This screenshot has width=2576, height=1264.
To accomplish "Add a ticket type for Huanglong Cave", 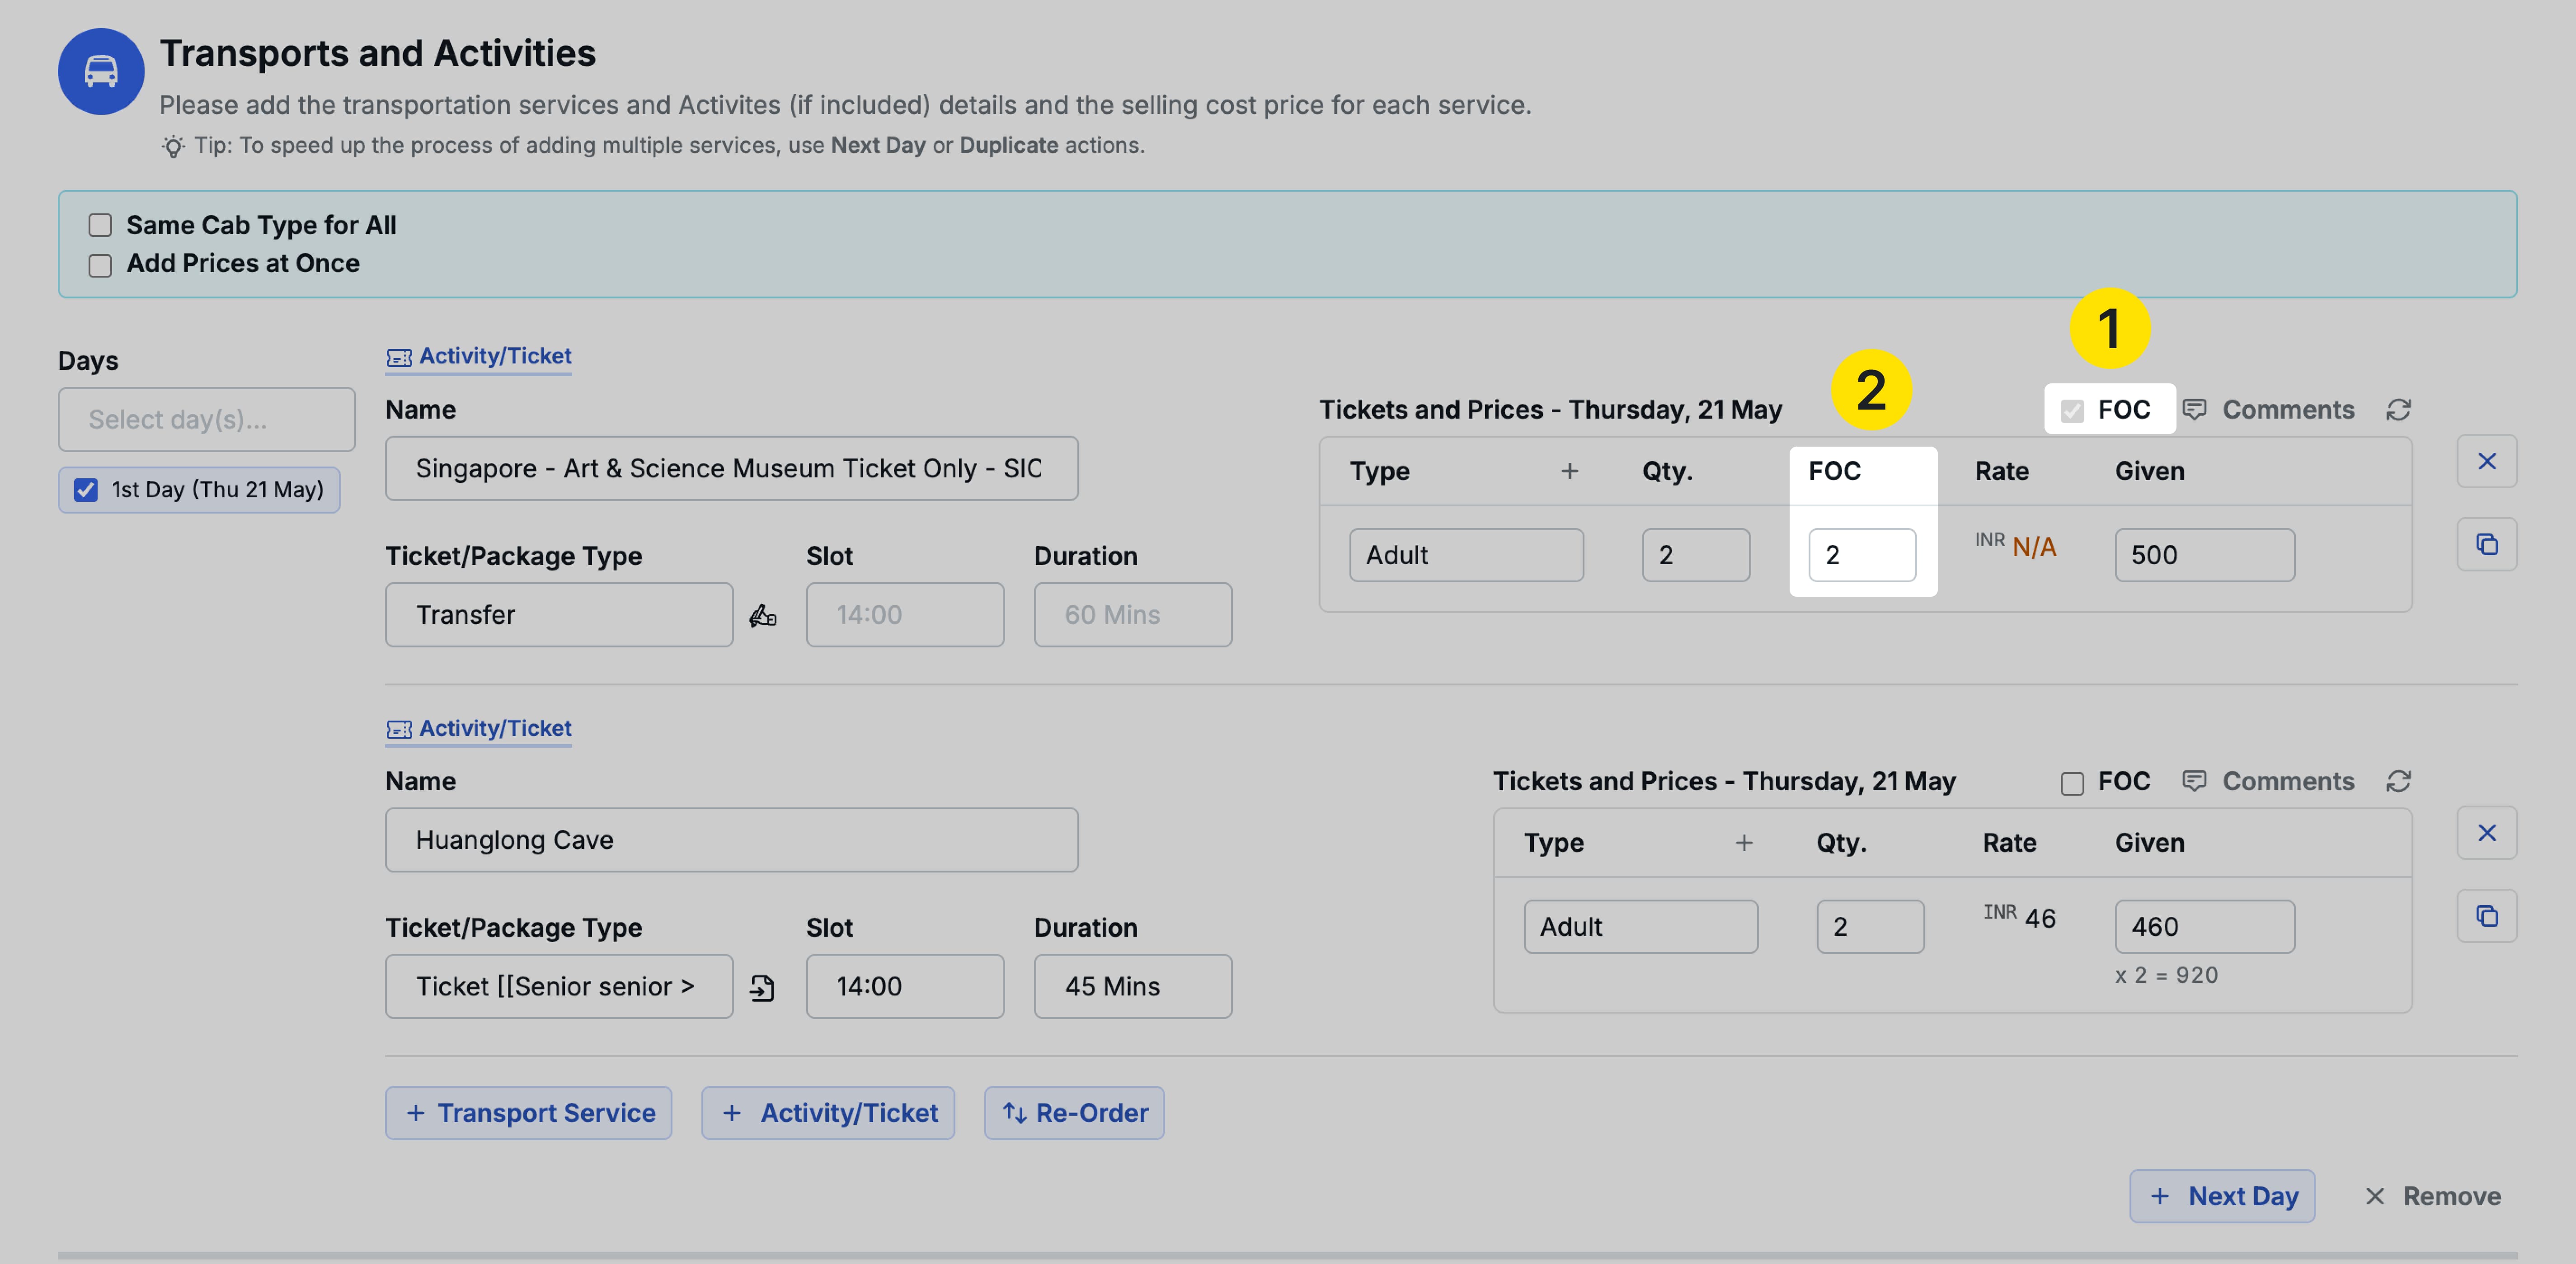I will 1744,843.
